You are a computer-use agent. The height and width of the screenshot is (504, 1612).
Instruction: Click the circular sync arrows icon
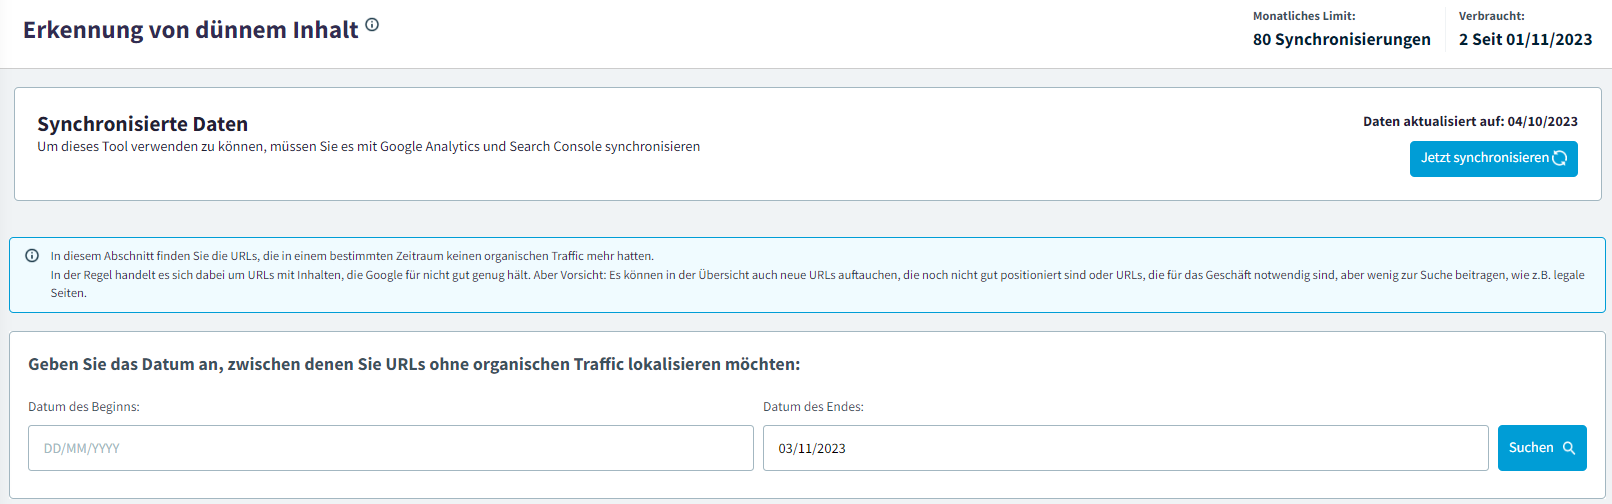pos(1559,158)
